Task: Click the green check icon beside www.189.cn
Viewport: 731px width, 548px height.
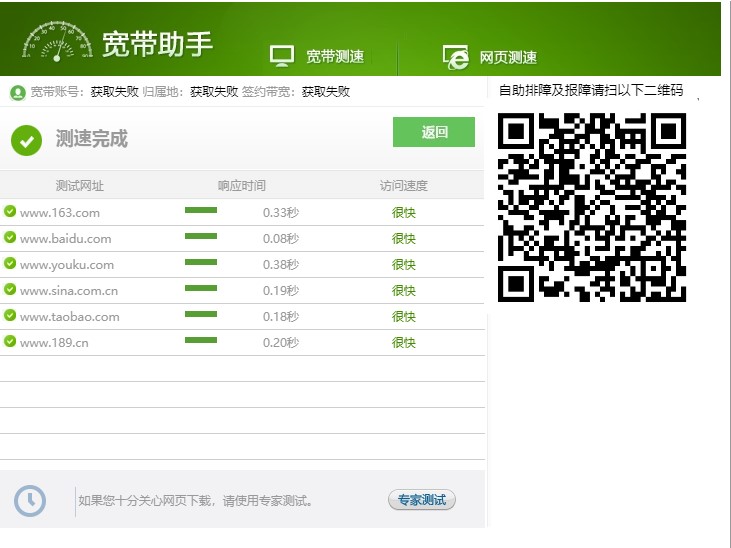Action: coord(10,341)
